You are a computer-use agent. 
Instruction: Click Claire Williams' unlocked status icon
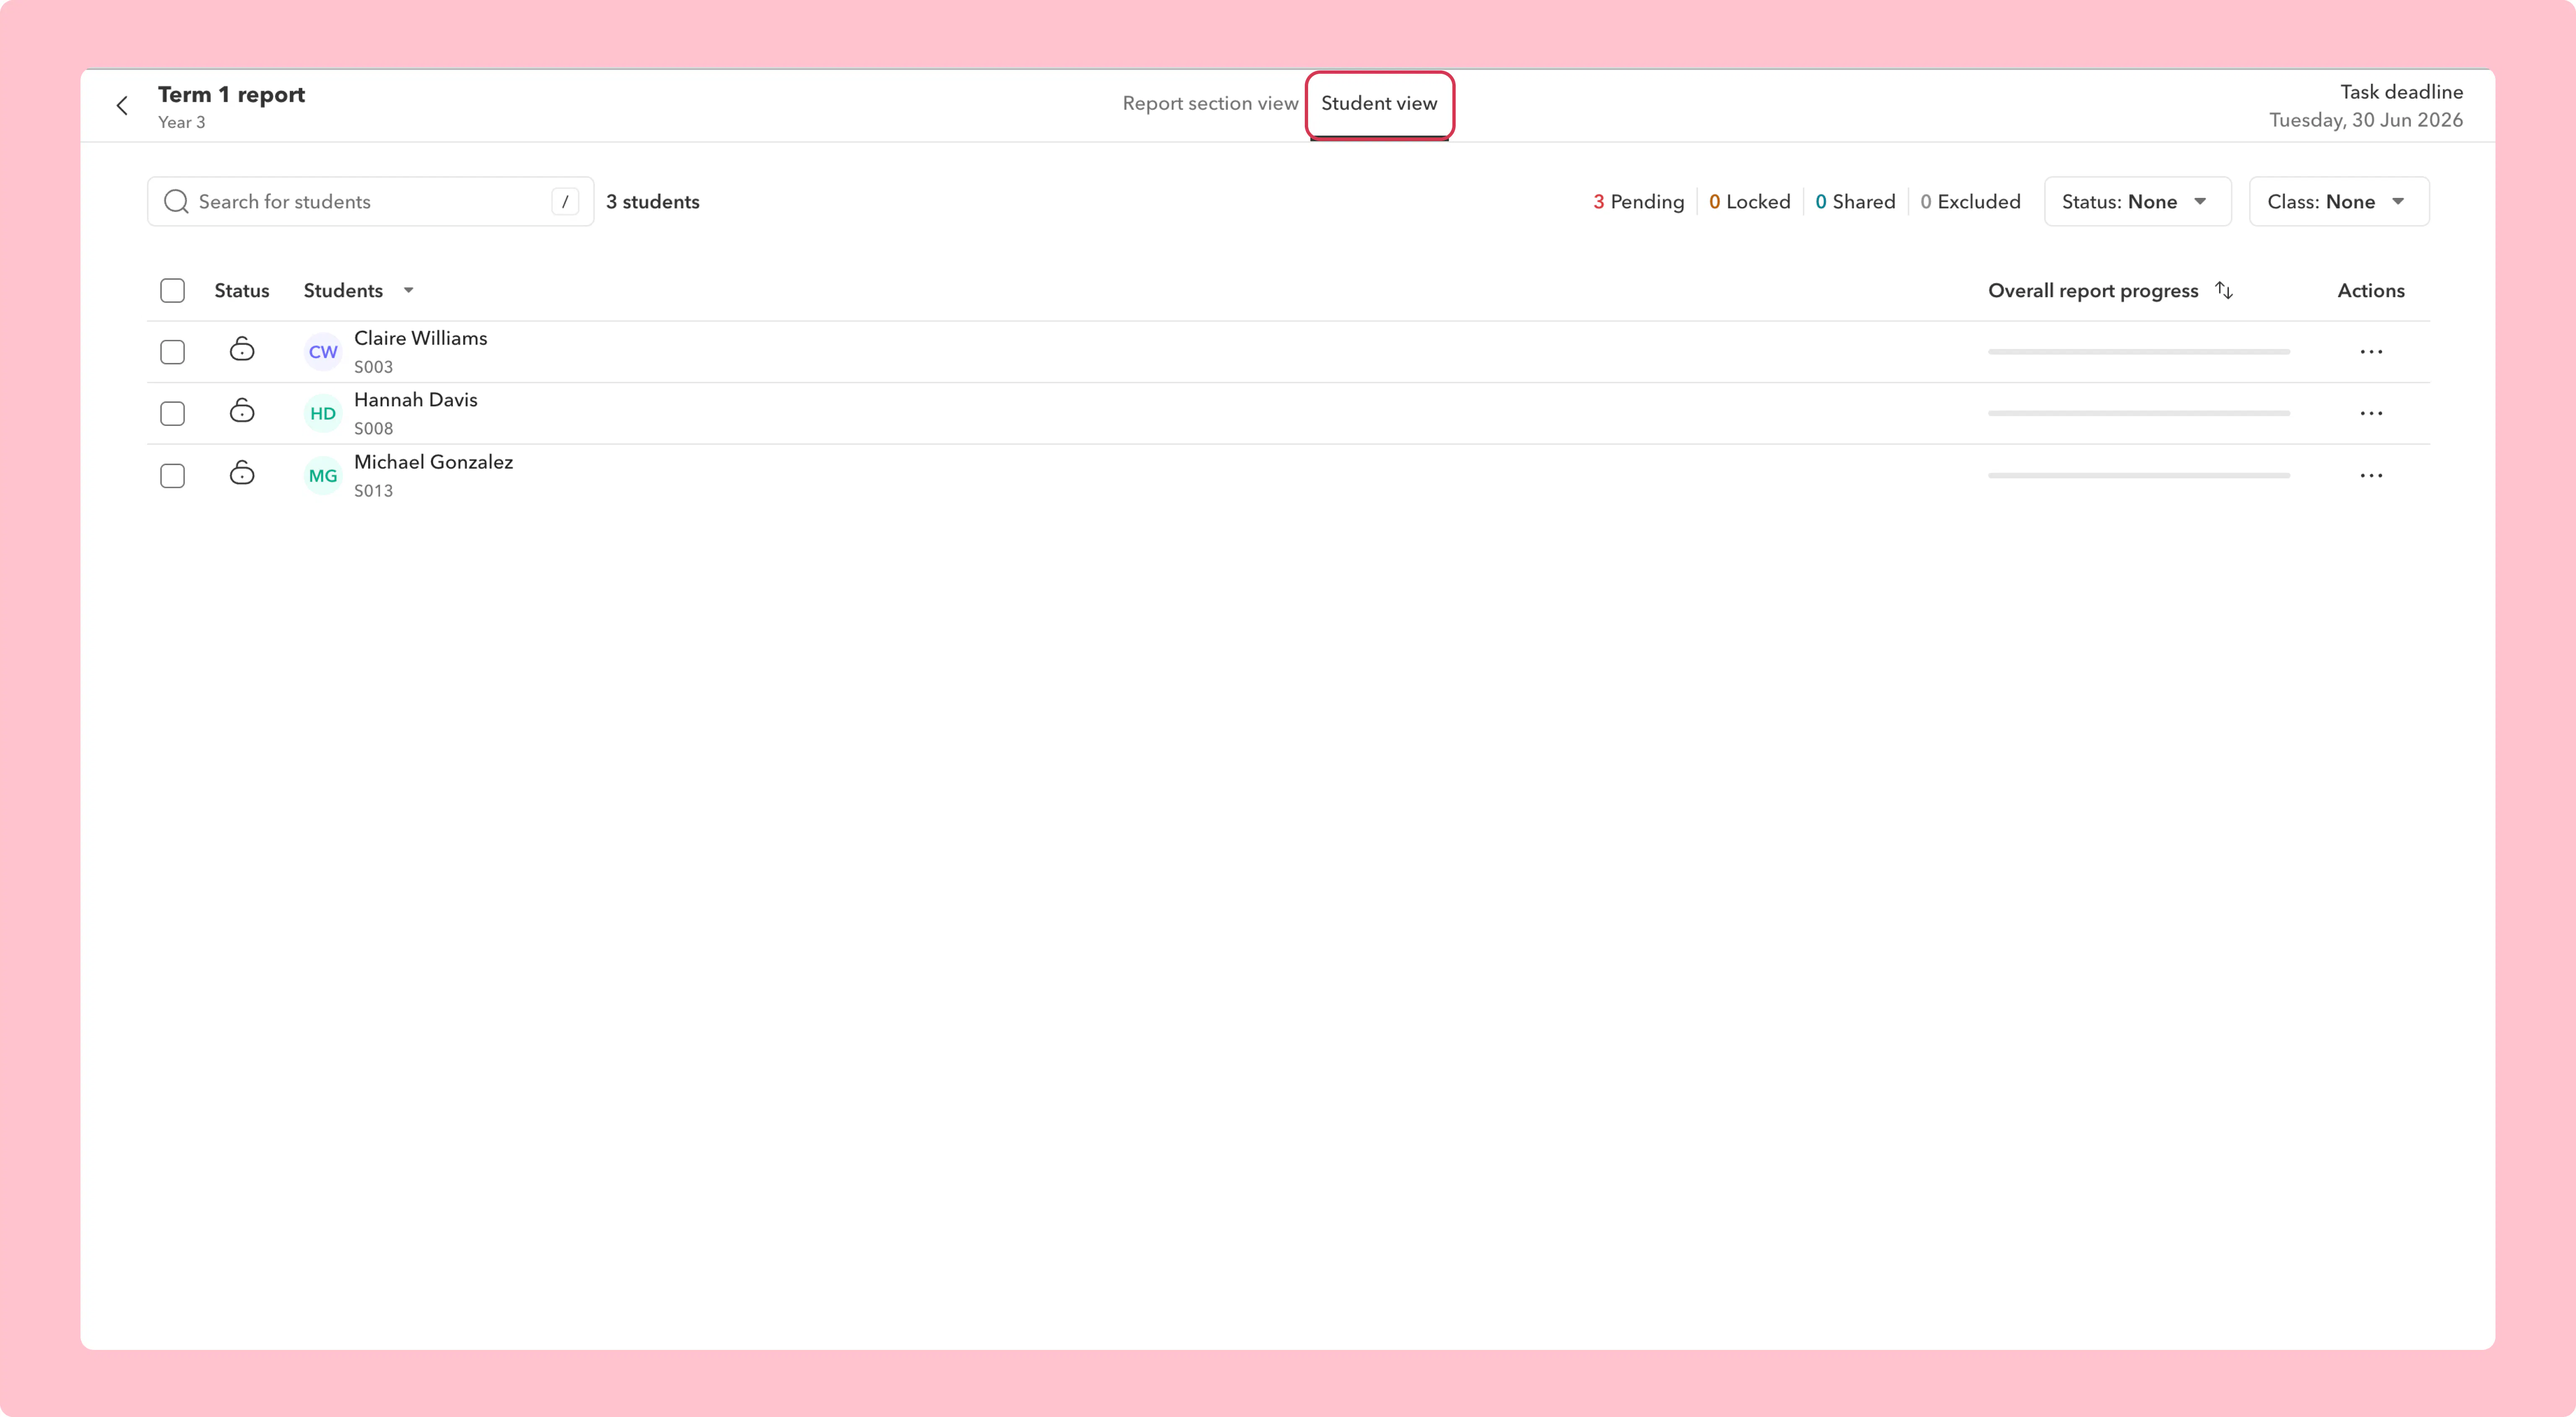(x=242, y=350)
